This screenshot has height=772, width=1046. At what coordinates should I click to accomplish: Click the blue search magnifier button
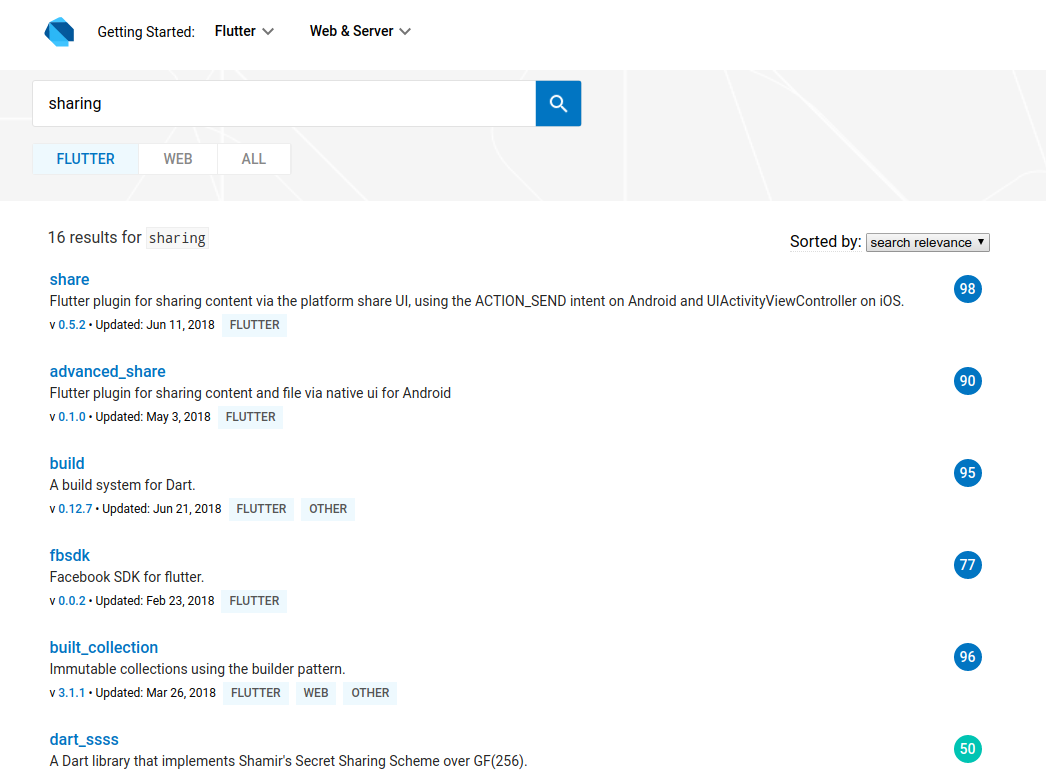click(558, 103)
